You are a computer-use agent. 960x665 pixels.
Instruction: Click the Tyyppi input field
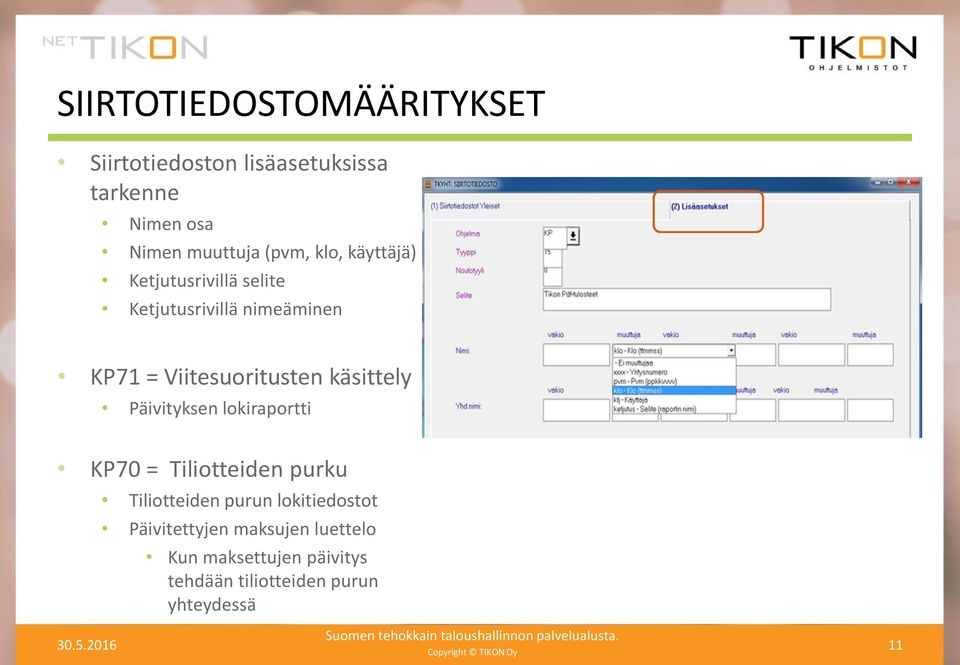(552, 257)
